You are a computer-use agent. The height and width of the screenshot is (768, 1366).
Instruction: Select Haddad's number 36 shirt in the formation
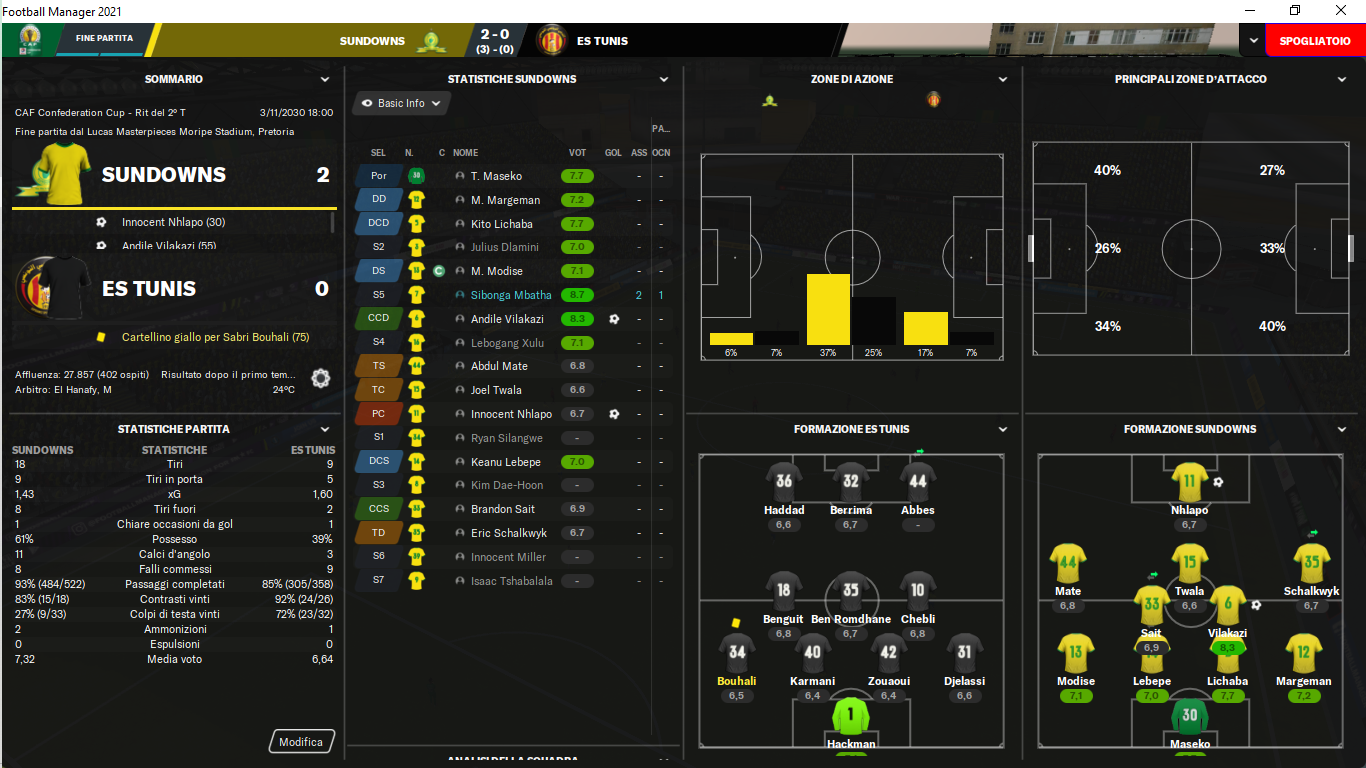click(784, 481)
